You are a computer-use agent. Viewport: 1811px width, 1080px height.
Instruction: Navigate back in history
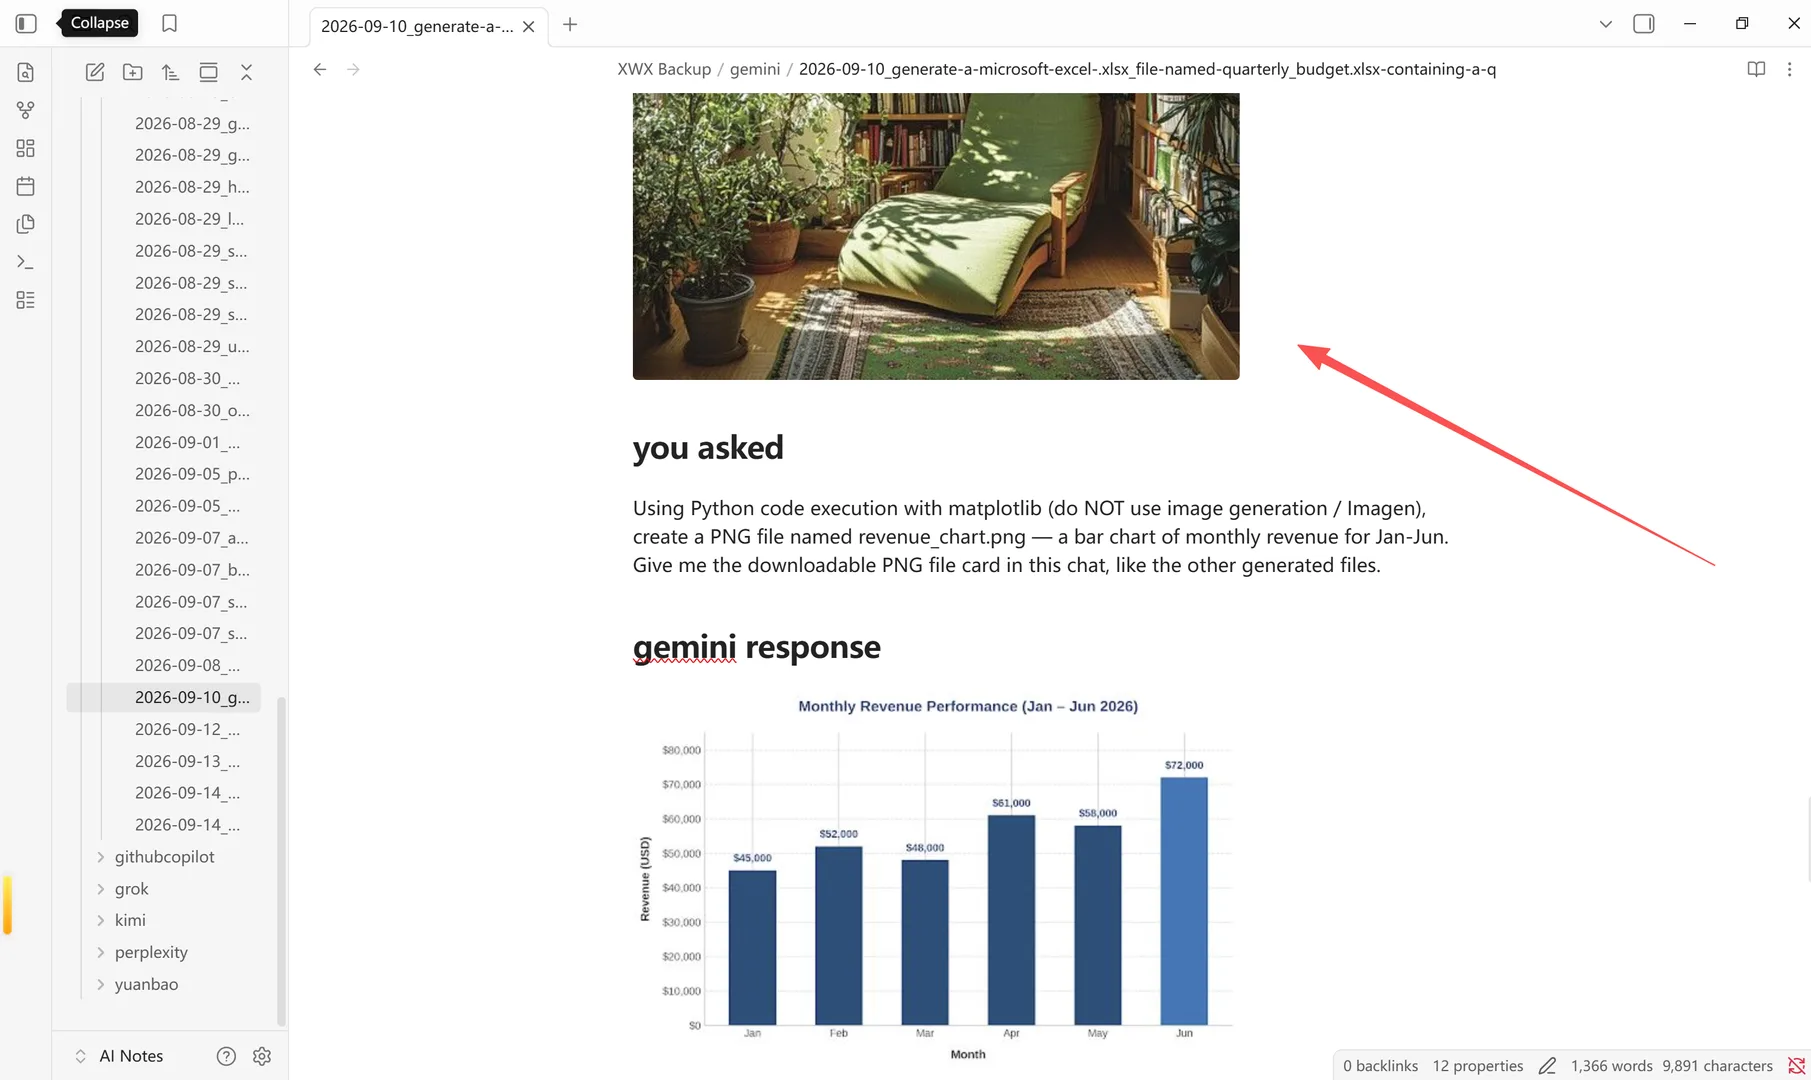[320, 69]
